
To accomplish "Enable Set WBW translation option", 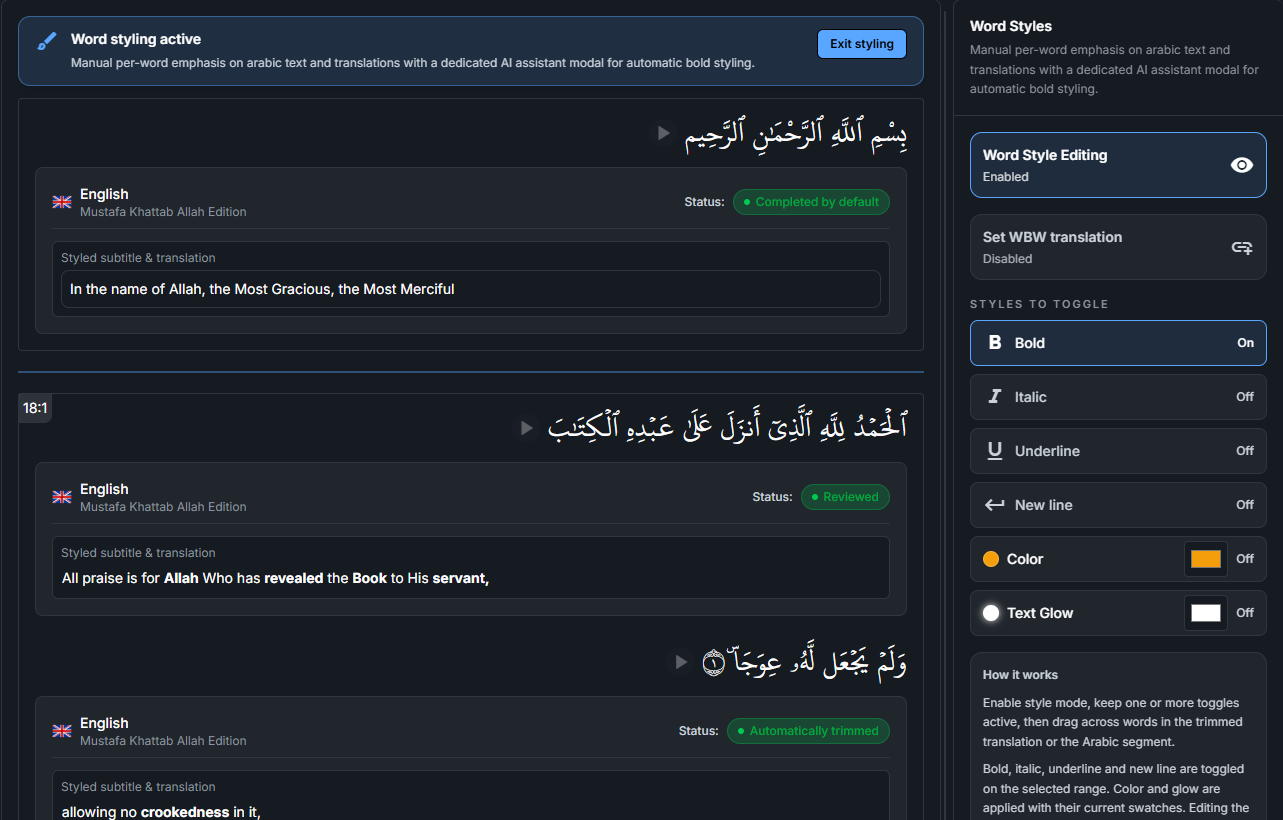I will click(x=1118, y=247).
